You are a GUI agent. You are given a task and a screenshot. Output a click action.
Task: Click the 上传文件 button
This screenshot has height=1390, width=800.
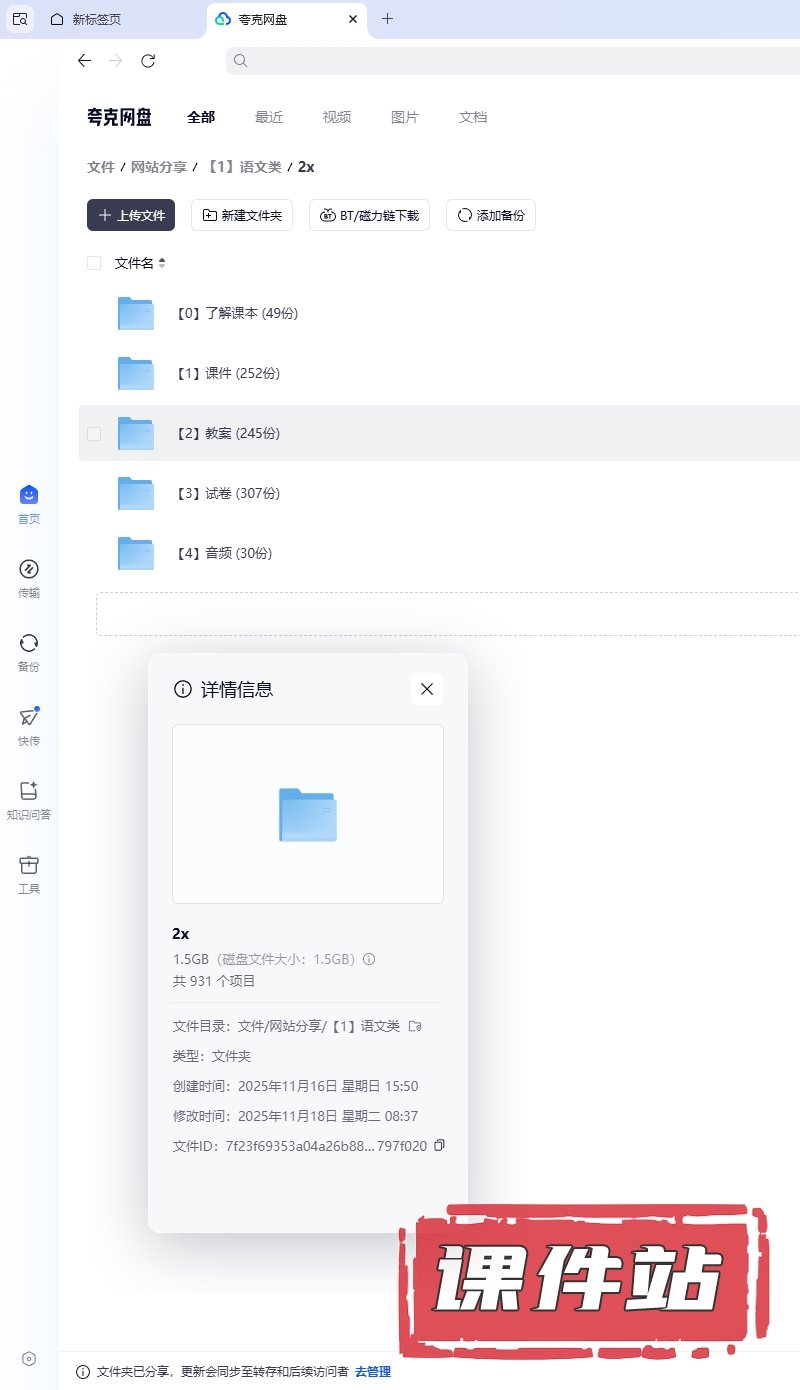pyautogui.click(x=131, y=215)
